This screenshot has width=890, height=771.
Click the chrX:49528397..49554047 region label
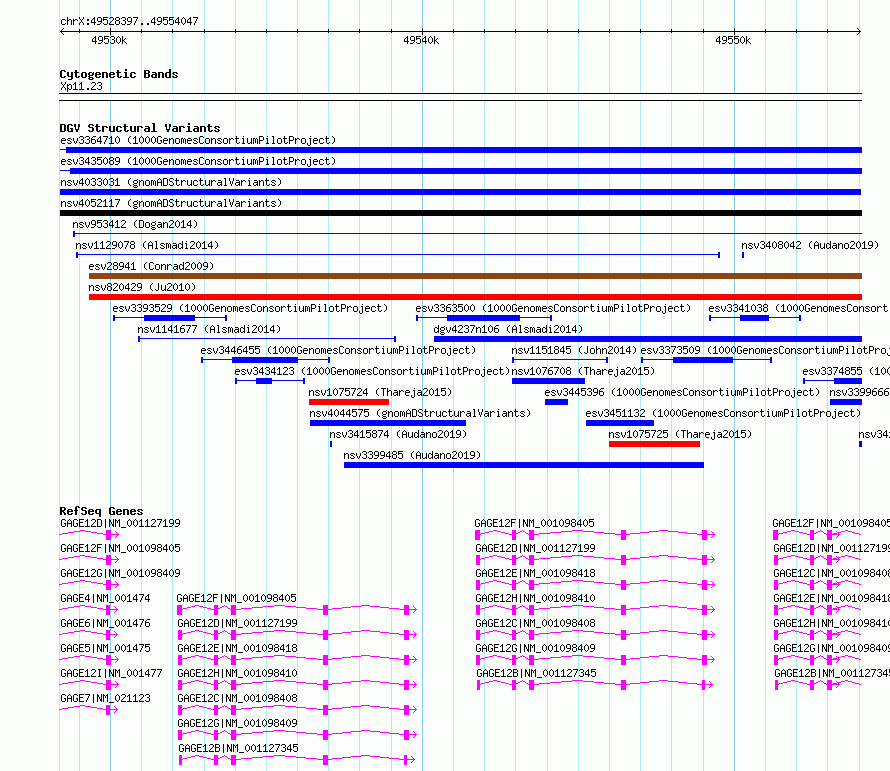click(129, 21)
